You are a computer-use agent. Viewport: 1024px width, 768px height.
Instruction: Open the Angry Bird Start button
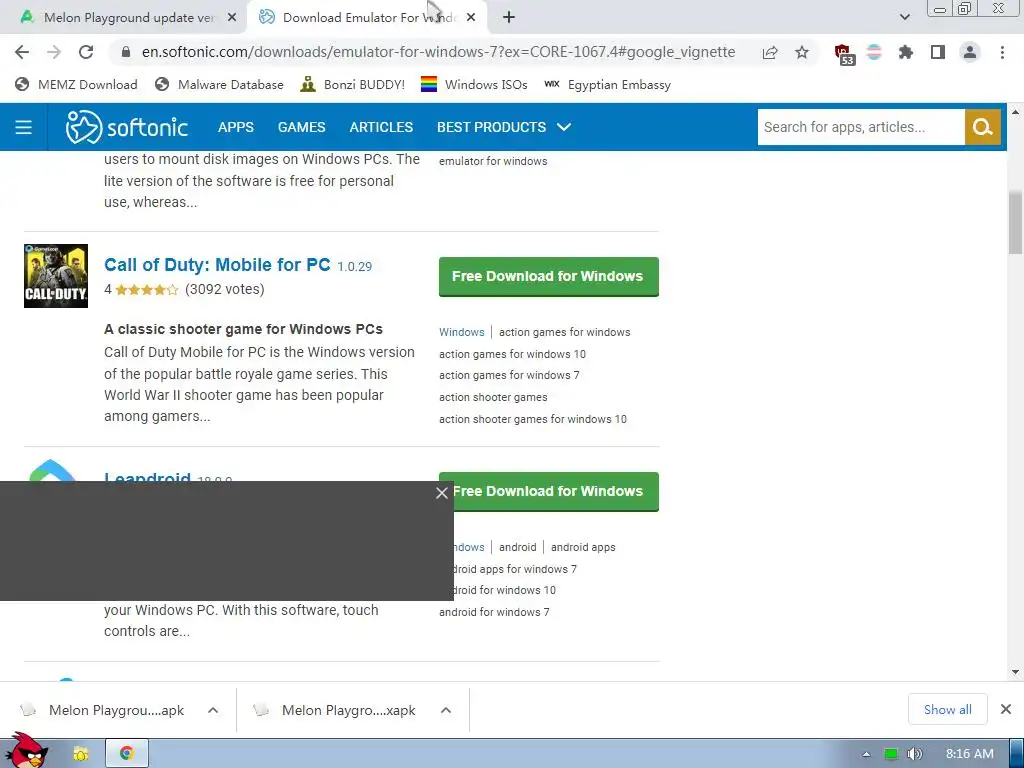27,751
